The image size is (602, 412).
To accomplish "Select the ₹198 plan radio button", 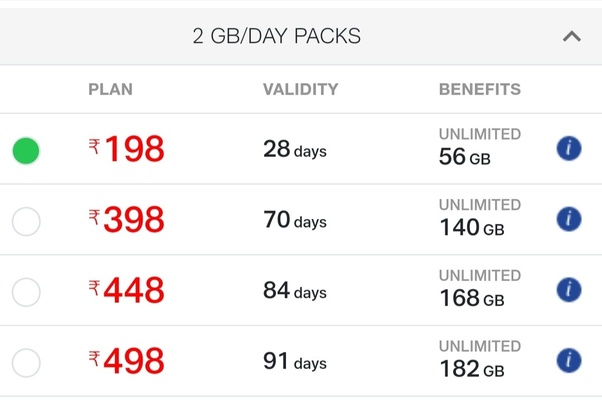I will tap(26, 151).
